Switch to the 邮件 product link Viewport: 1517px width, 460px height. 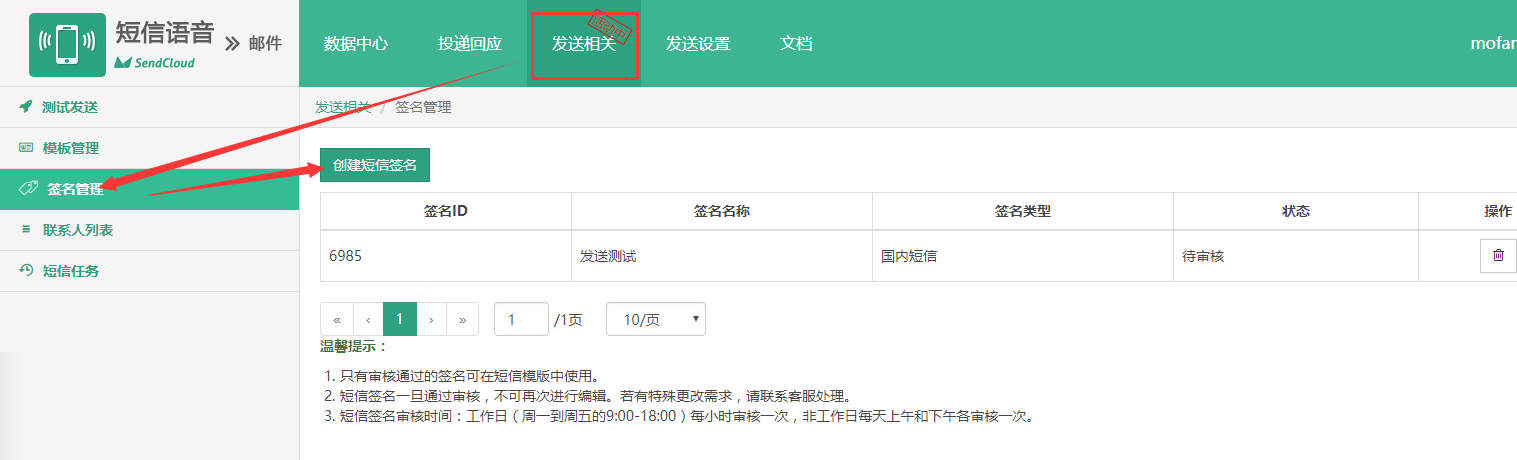(x=265, y=44)
